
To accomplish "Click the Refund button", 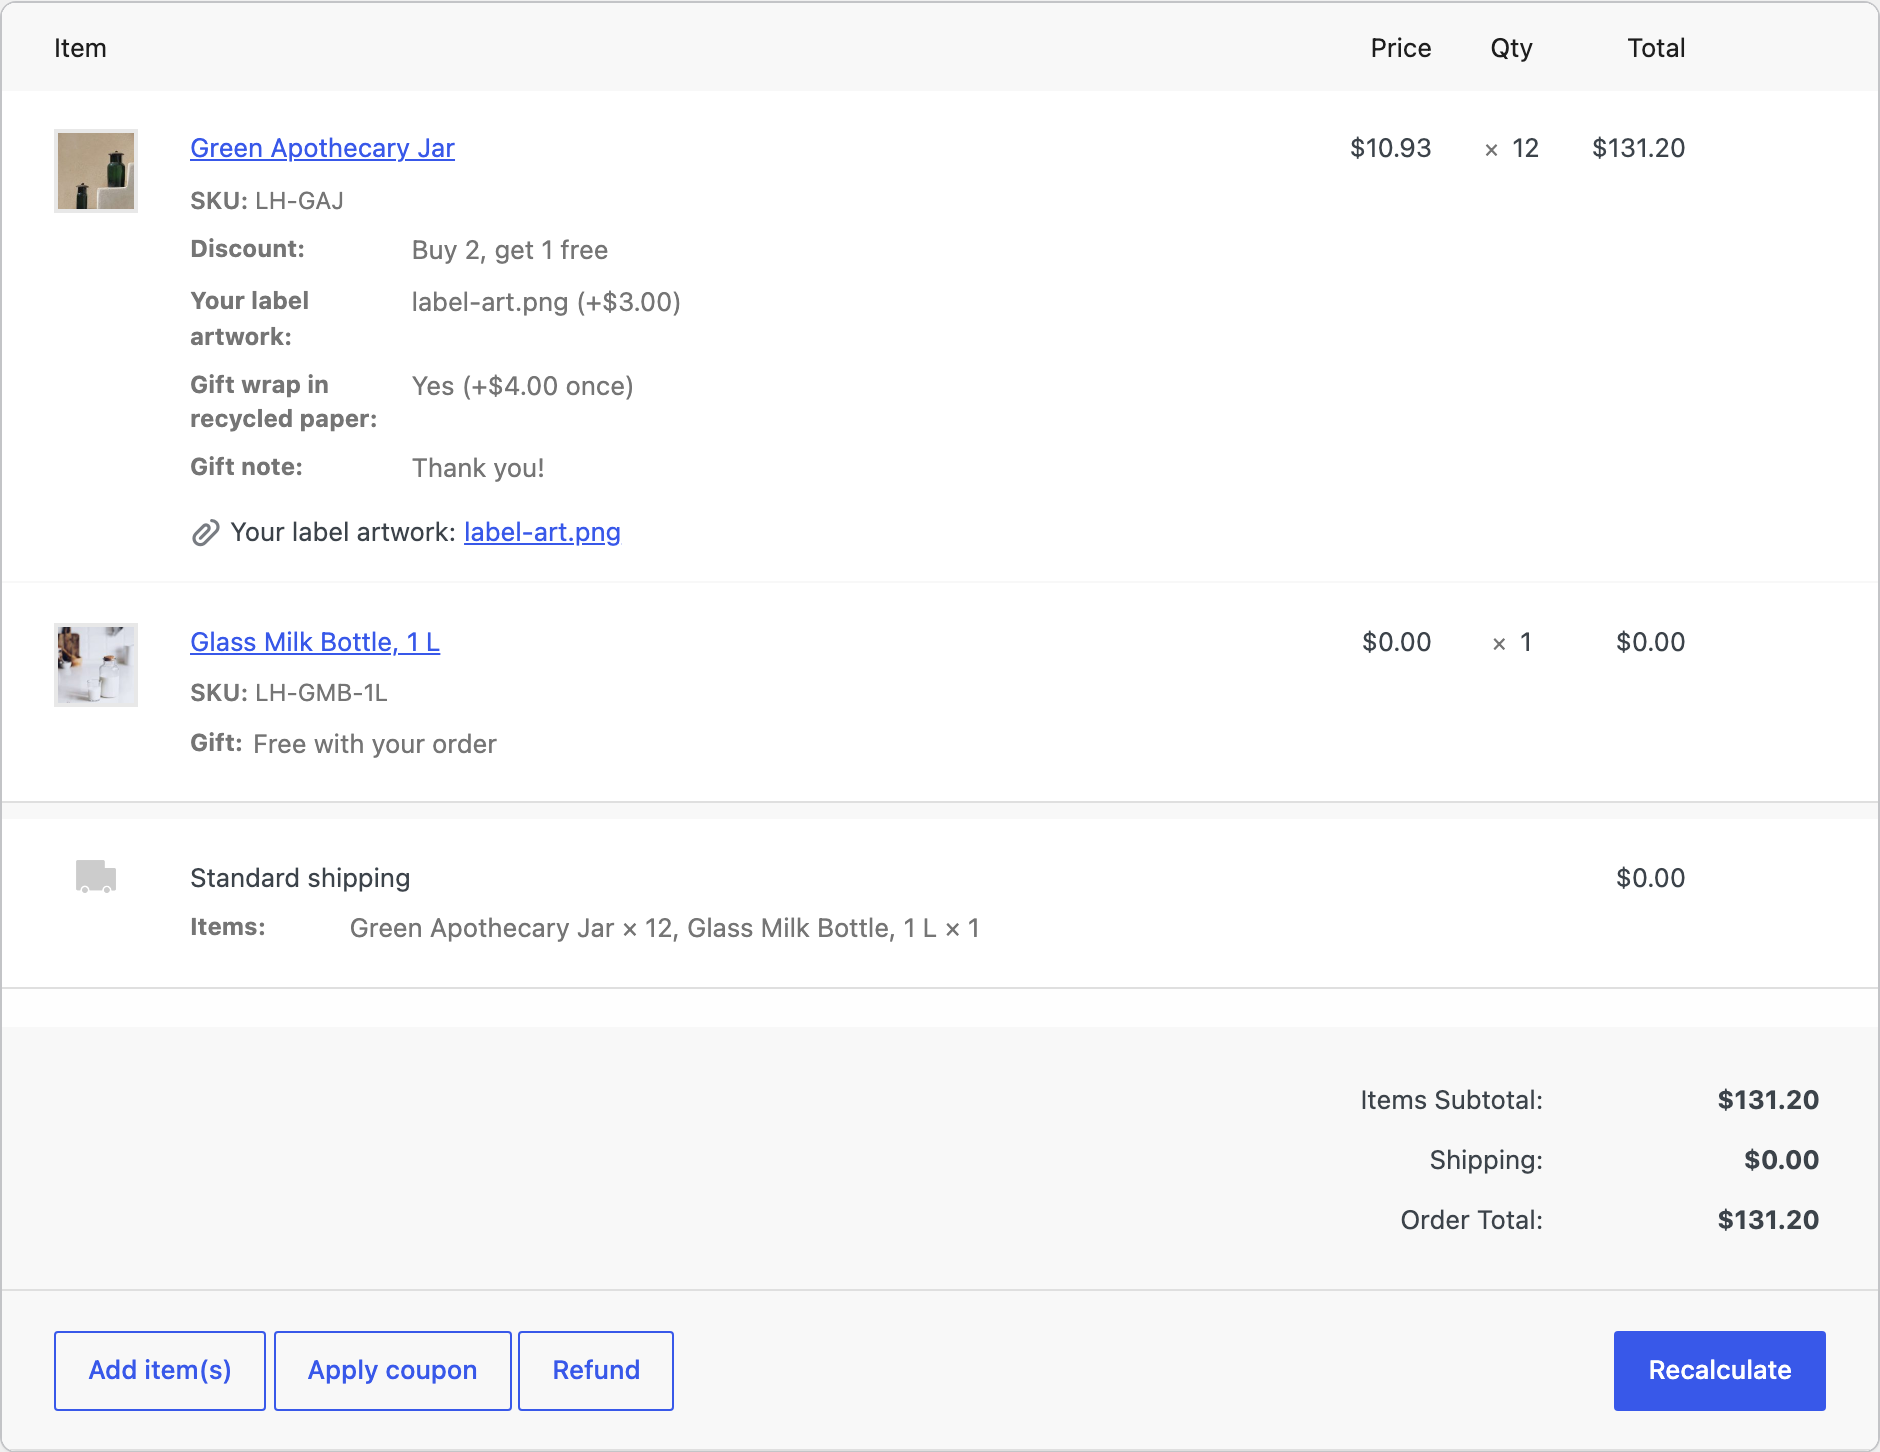I will coord(596,1370).
